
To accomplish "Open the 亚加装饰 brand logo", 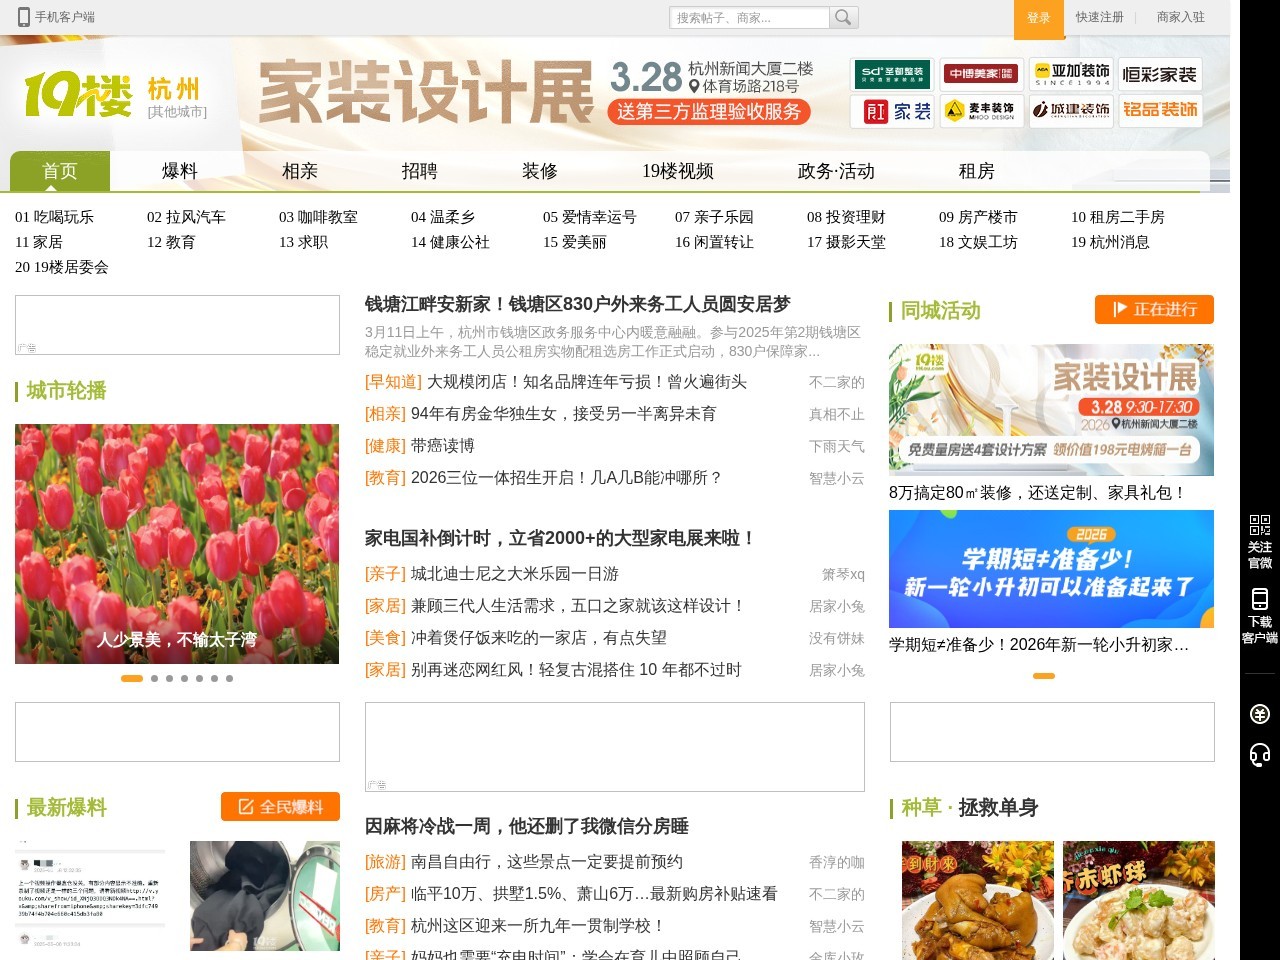I will 1072,74.
